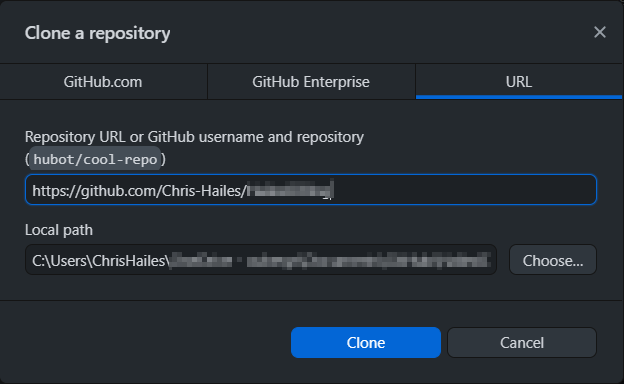Viewport: 624px width, 384px height.
Task: Click into the Local path text box
Action: (x=261, y=260)
